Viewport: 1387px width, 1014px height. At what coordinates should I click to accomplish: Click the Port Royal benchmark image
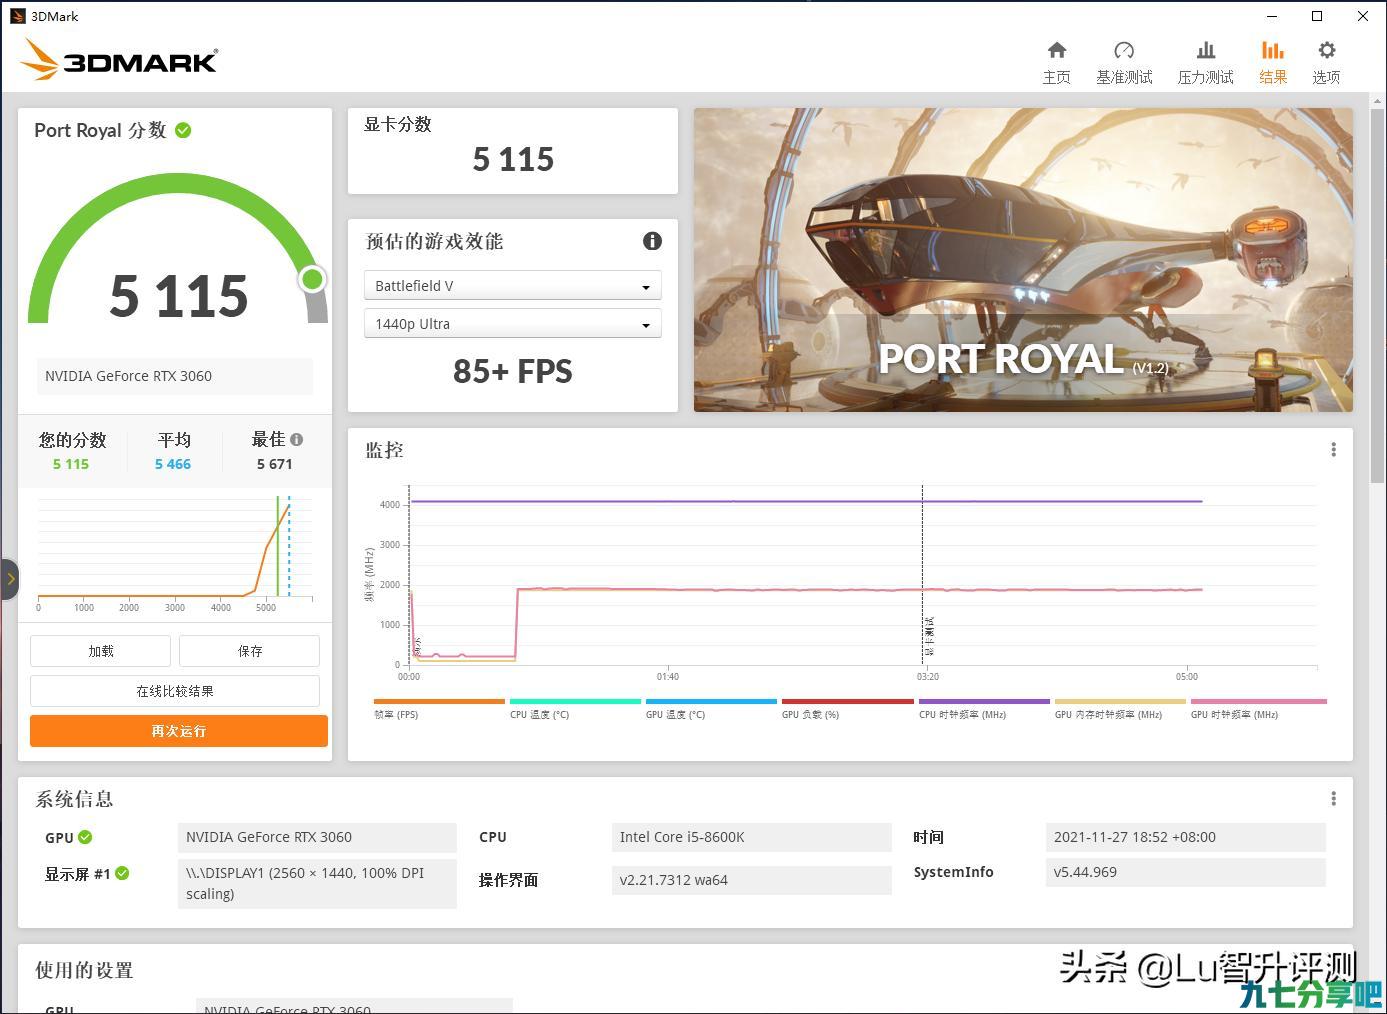[1023, 260]
